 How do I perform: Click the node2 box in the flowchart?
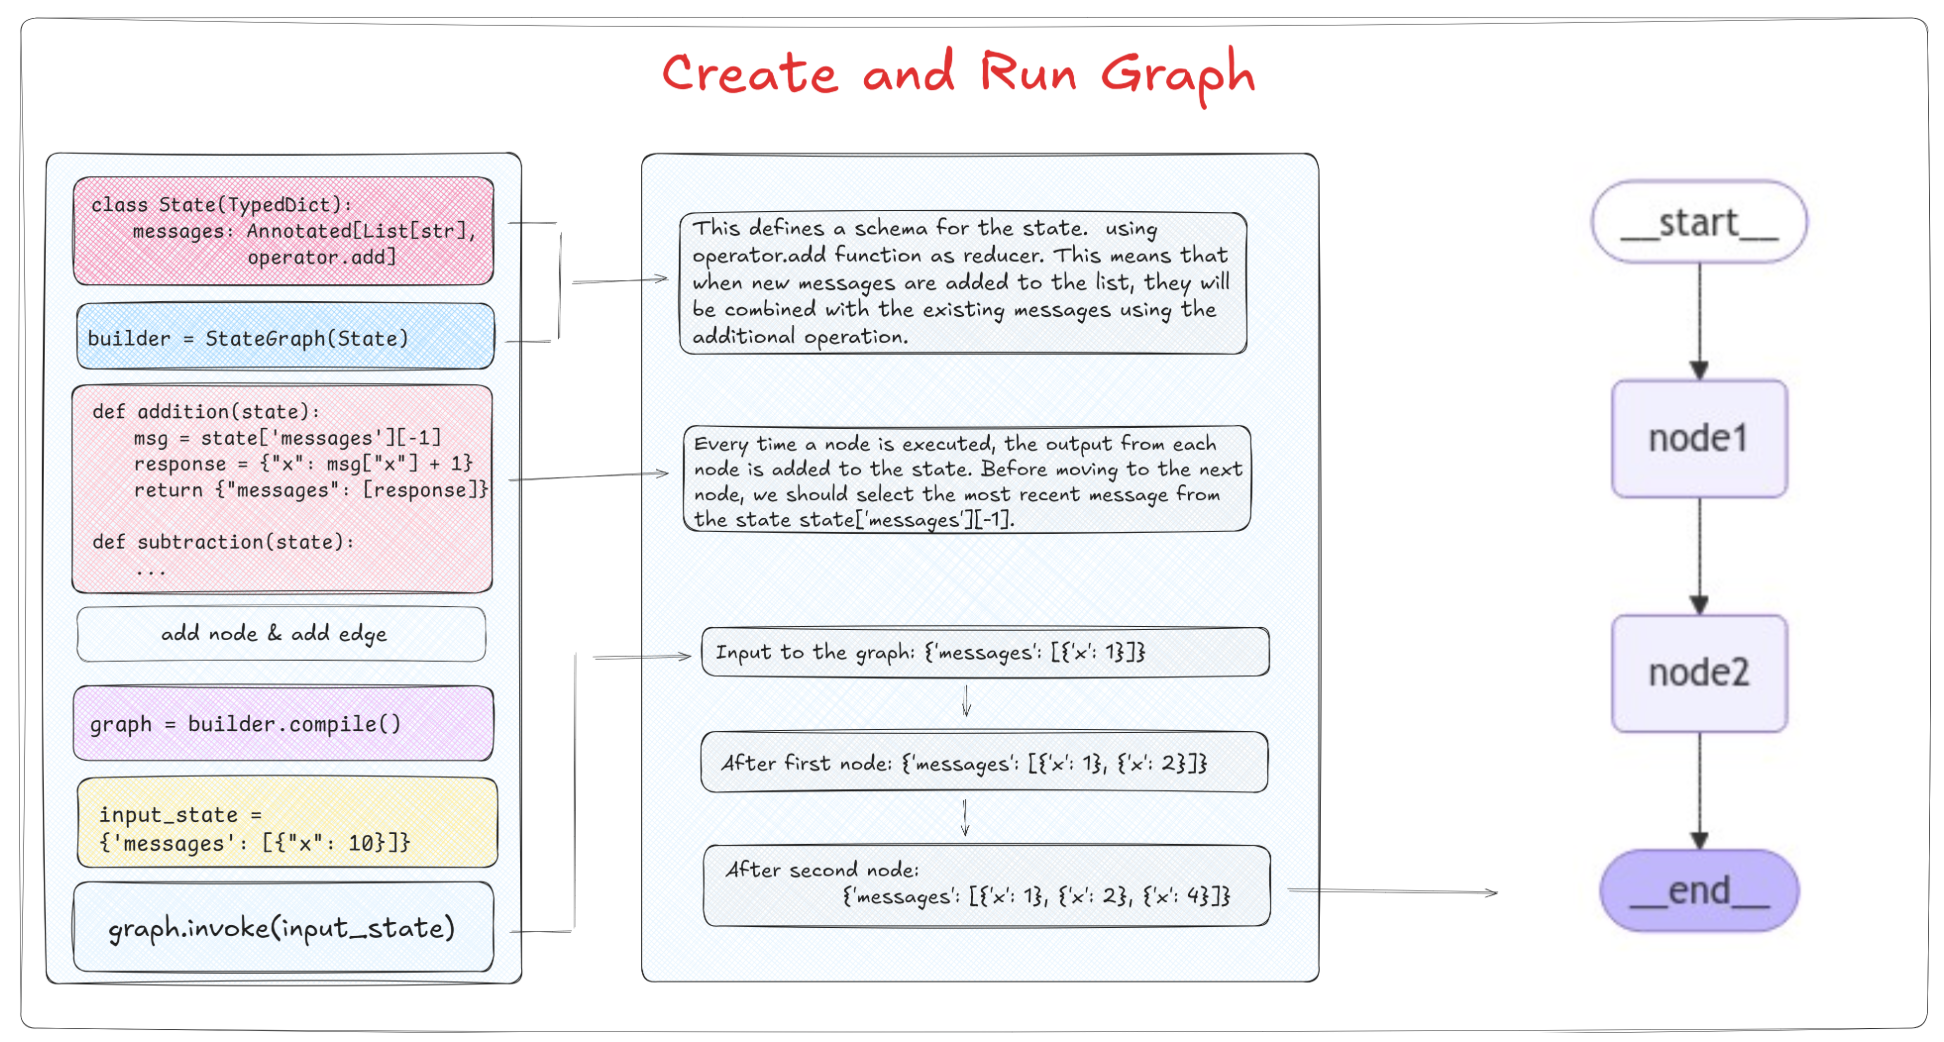tap(1699, 673)
